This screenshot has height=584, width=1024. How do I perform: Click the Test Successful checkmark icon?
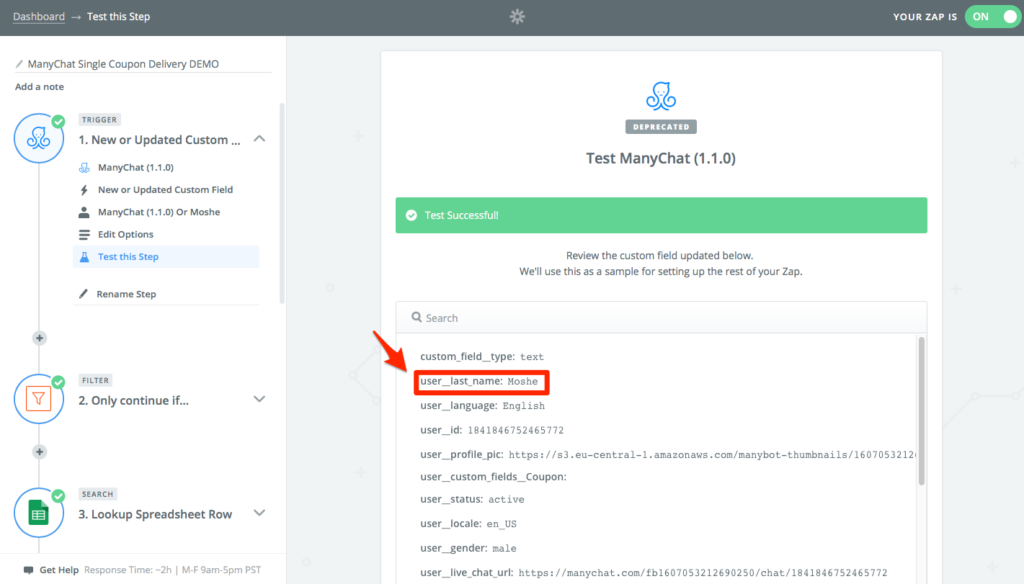tap(411, 215)
